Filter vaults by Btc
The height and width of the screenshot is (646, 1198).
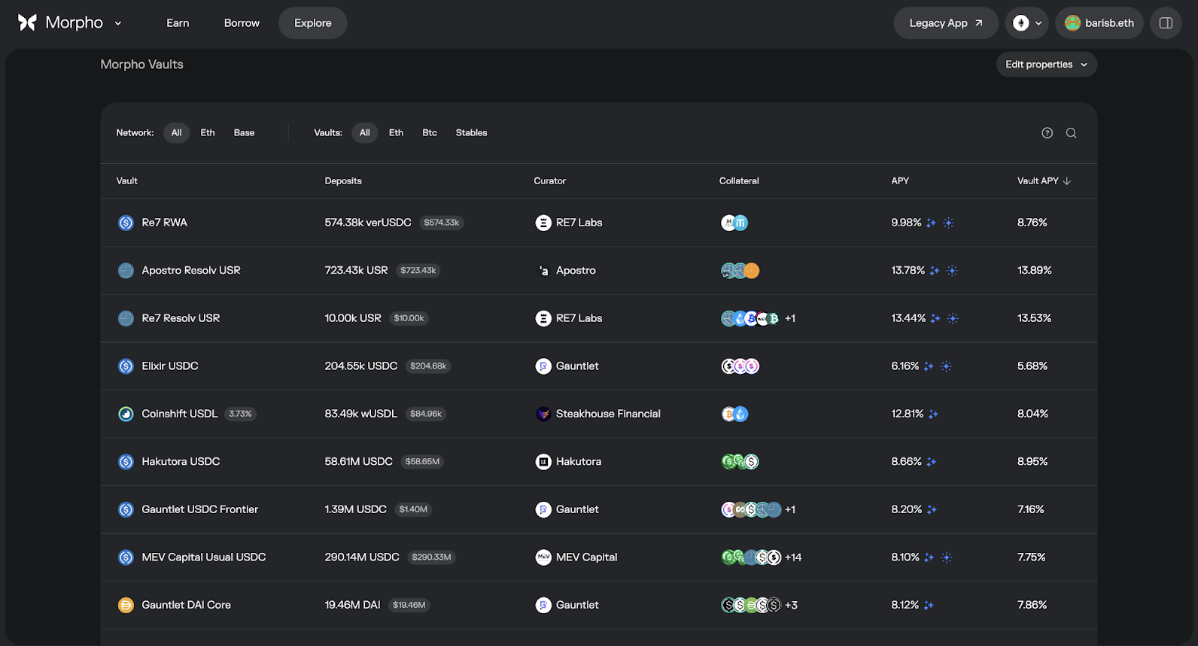coord(429,133)
